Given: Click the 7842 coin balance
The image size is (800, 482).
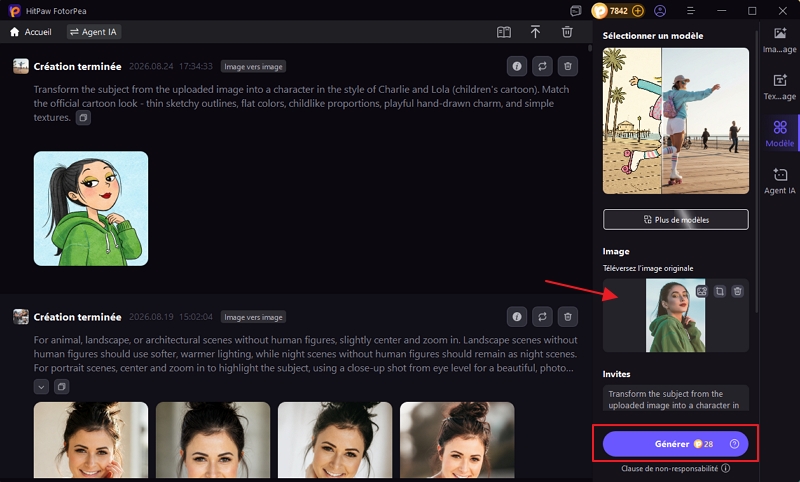Looking at the screenshot, I should [x=618, y=11].
